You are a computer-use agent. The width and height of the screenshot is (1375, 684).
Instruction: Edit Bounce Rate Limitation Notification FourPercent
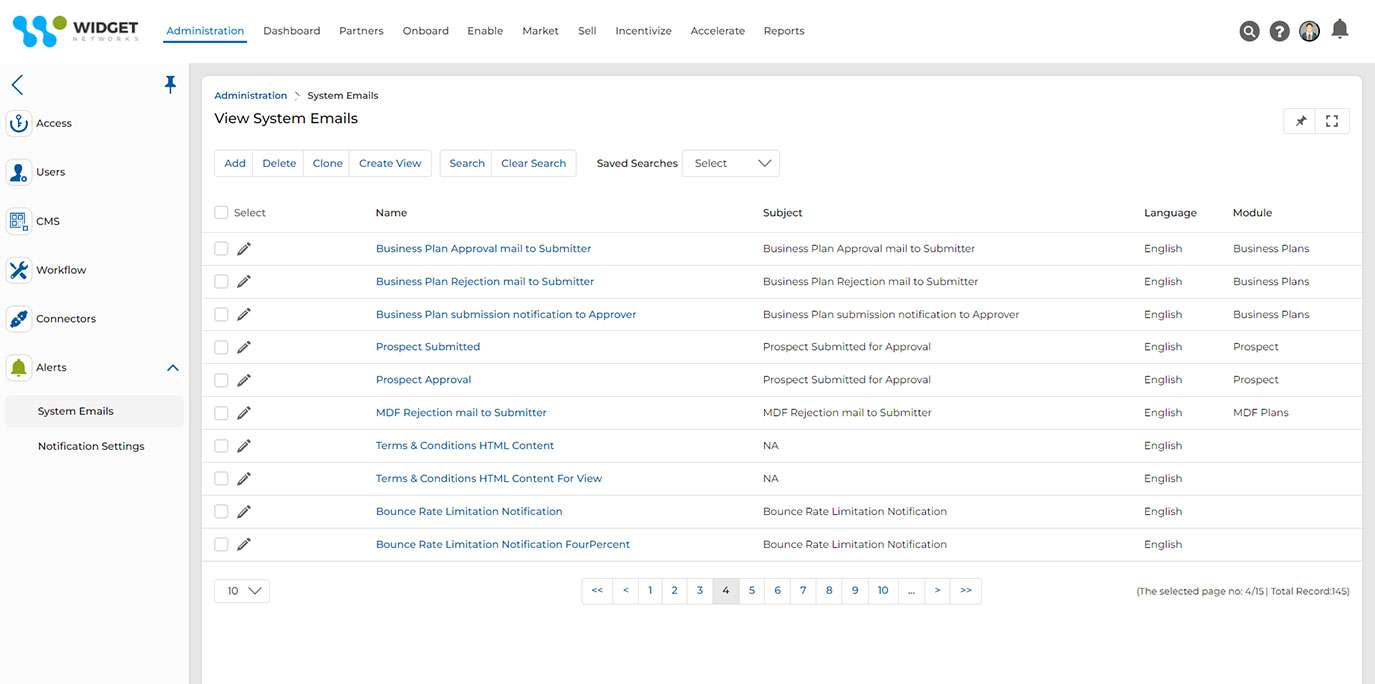[244, 544]
